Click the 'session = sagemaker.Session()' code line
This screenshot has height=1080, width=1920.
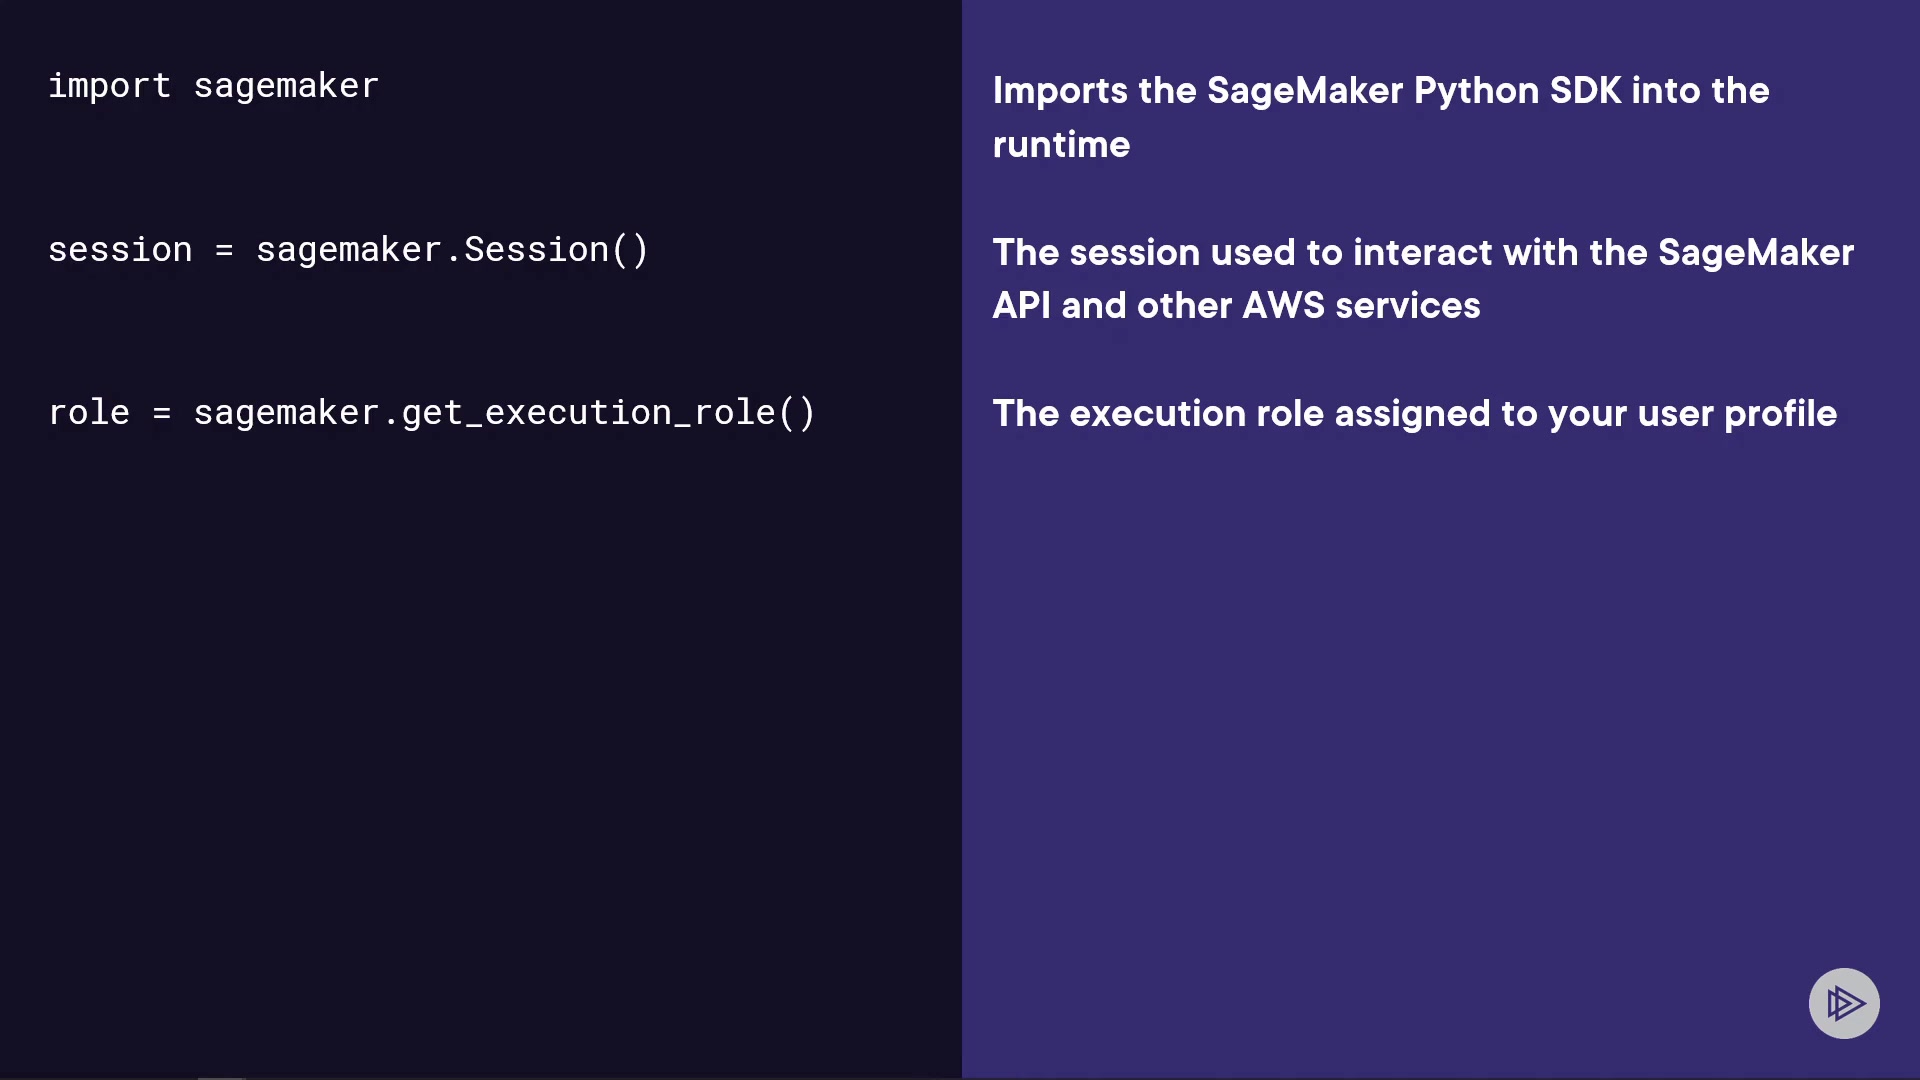point(348,250)
